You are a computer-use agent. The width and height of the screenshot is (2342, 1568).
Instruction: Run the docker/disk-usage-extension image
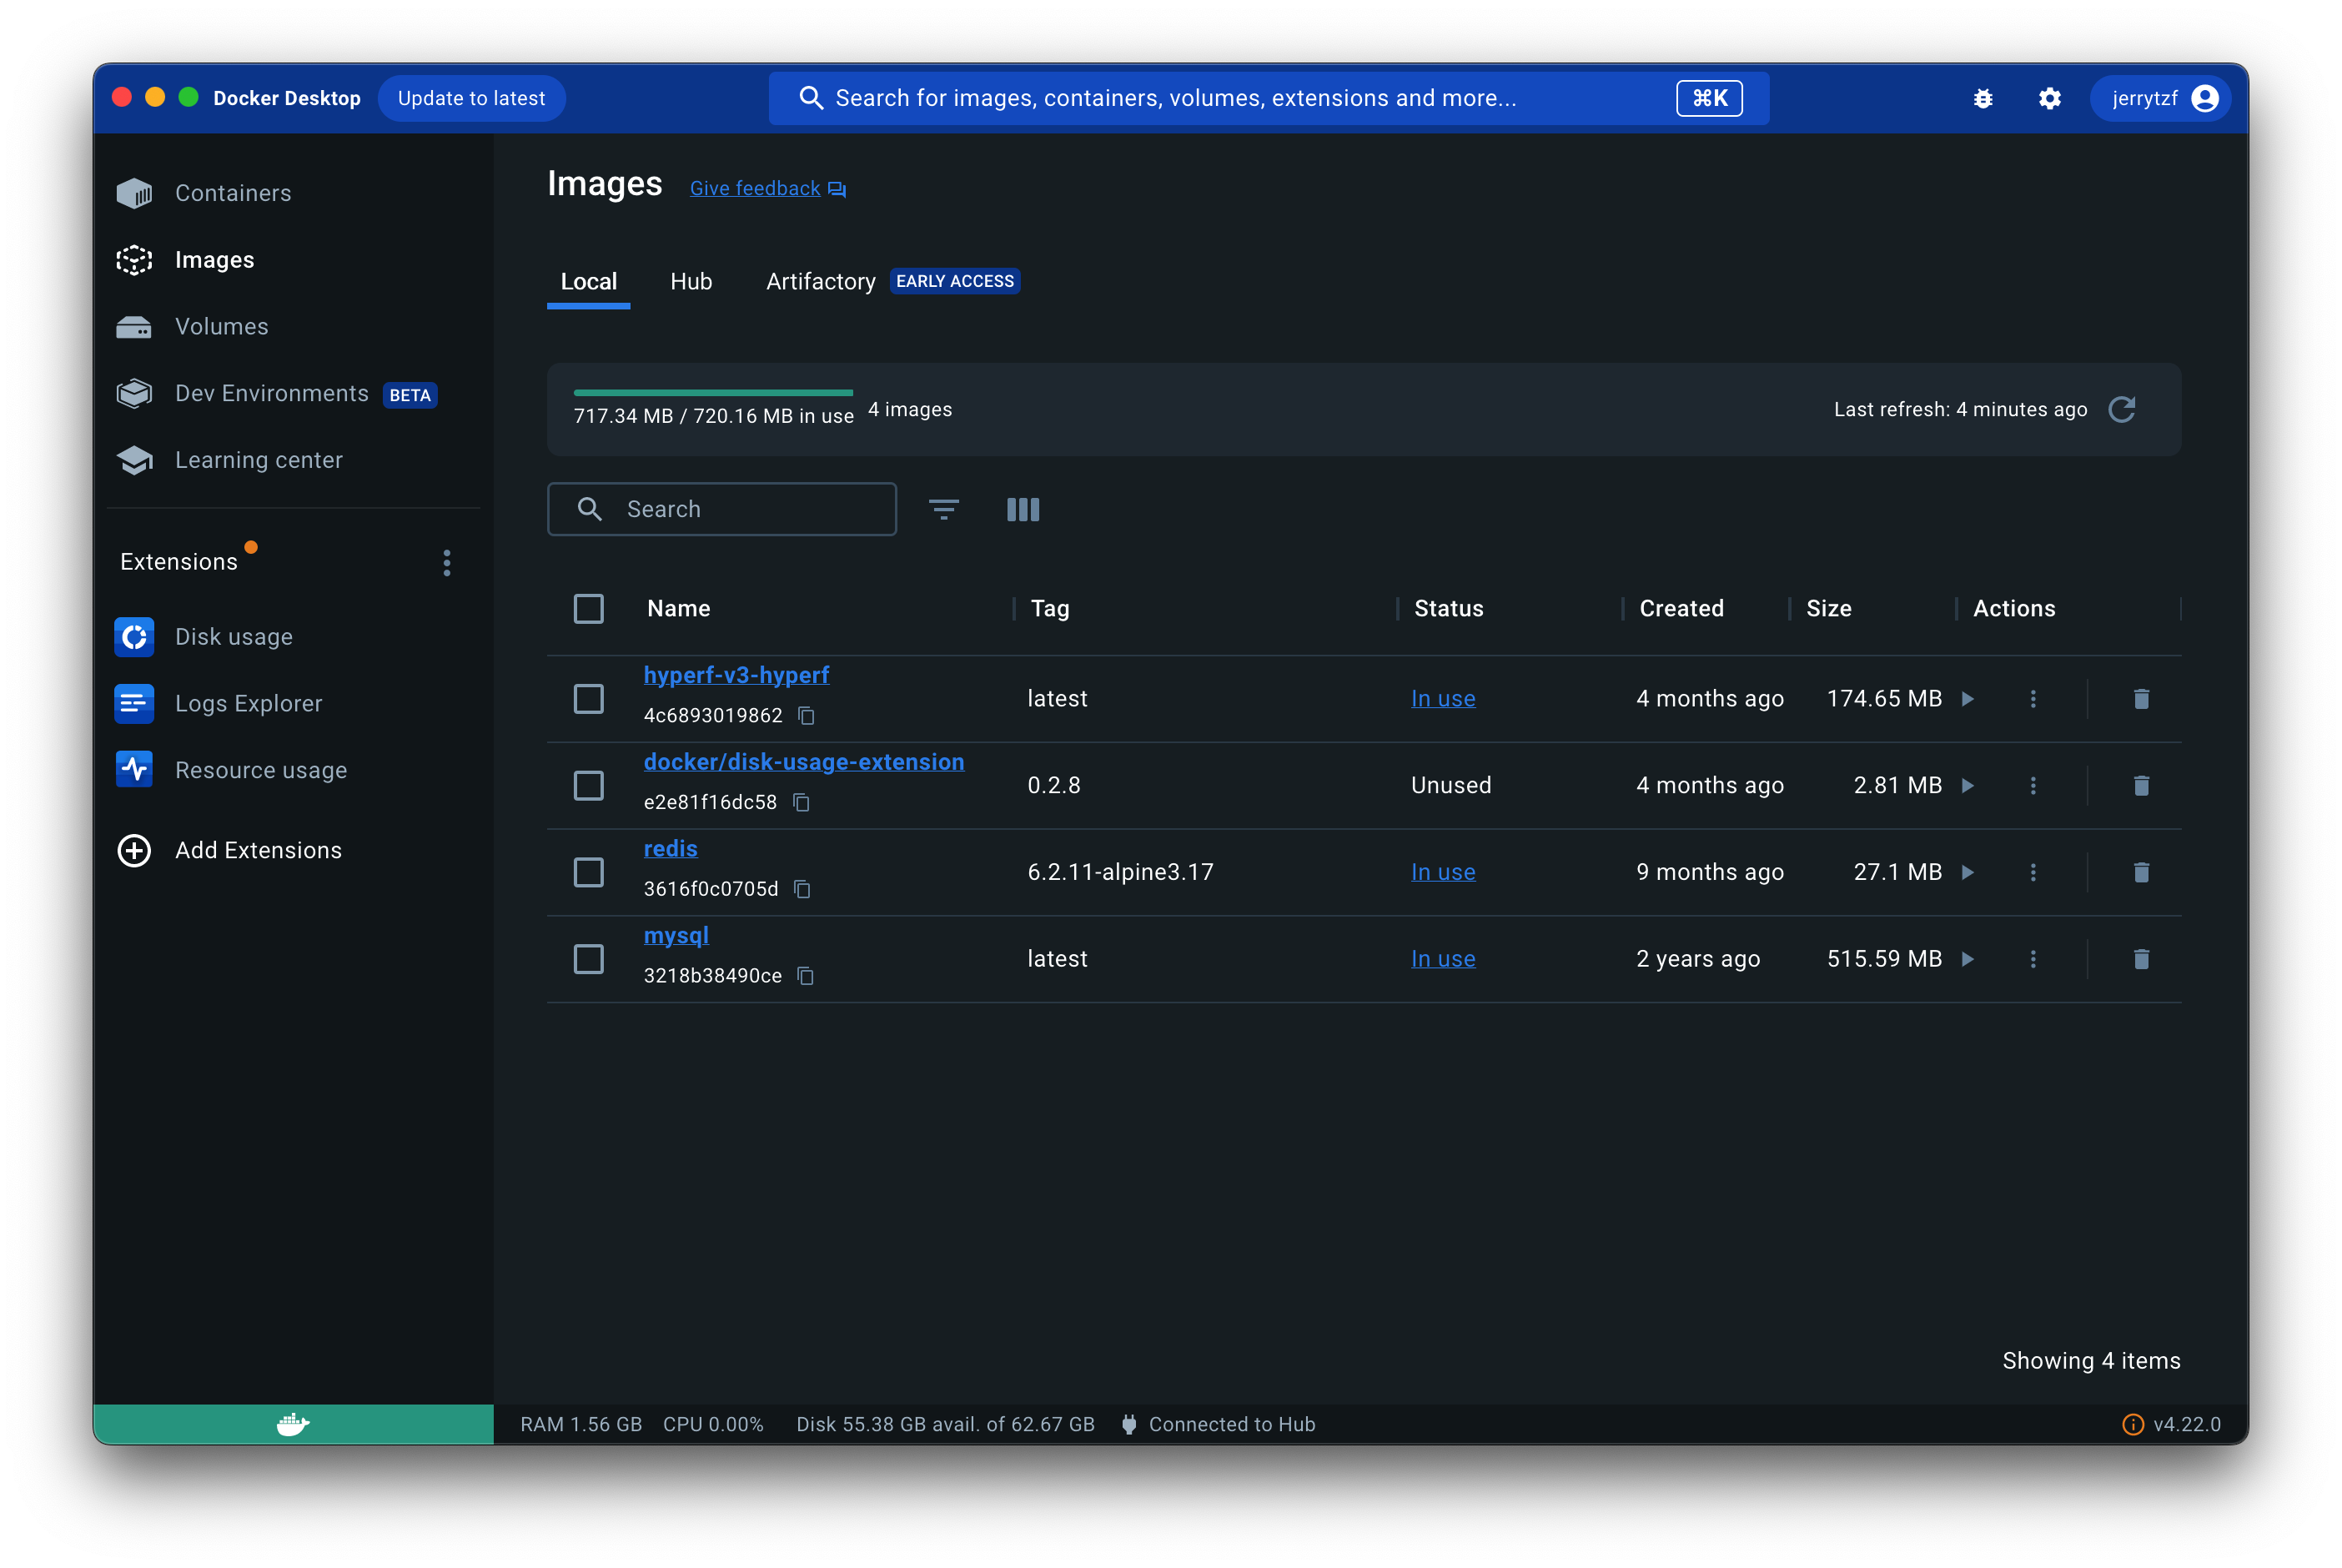[x=1967, y=785]
